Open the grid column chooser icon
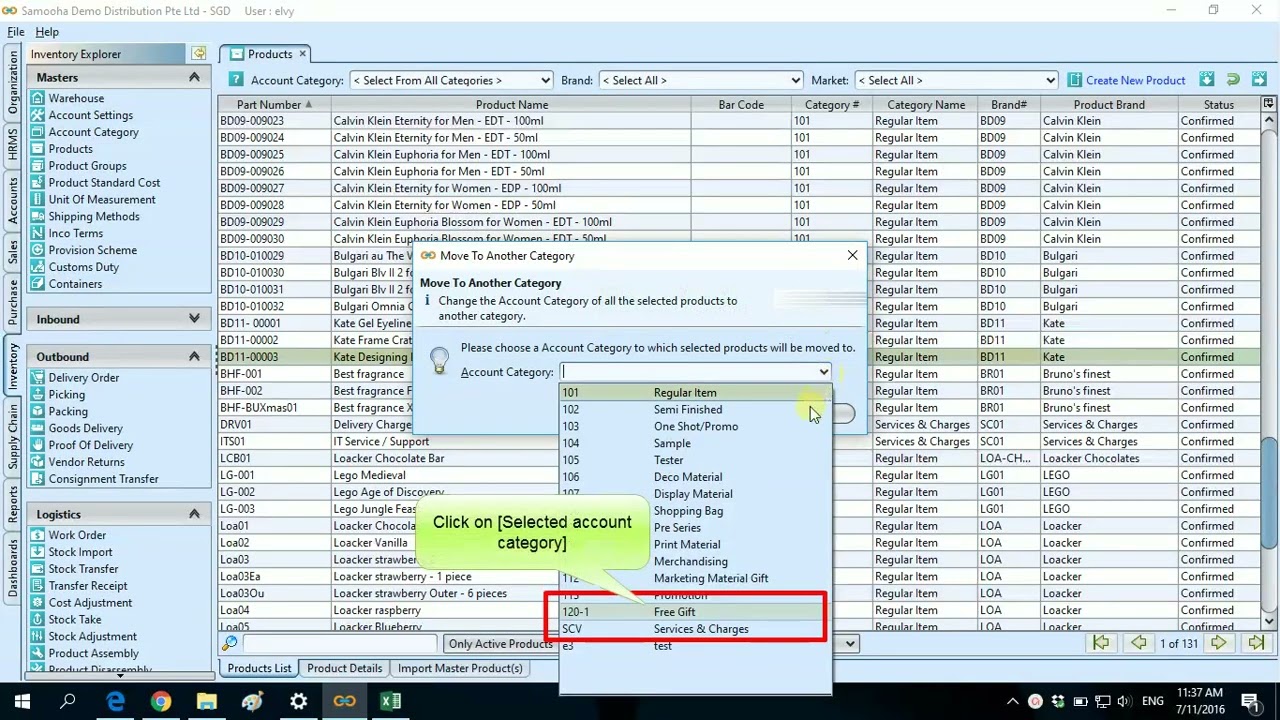The height and width of the screenshot is (720, 1280). tap(1269, 104)
